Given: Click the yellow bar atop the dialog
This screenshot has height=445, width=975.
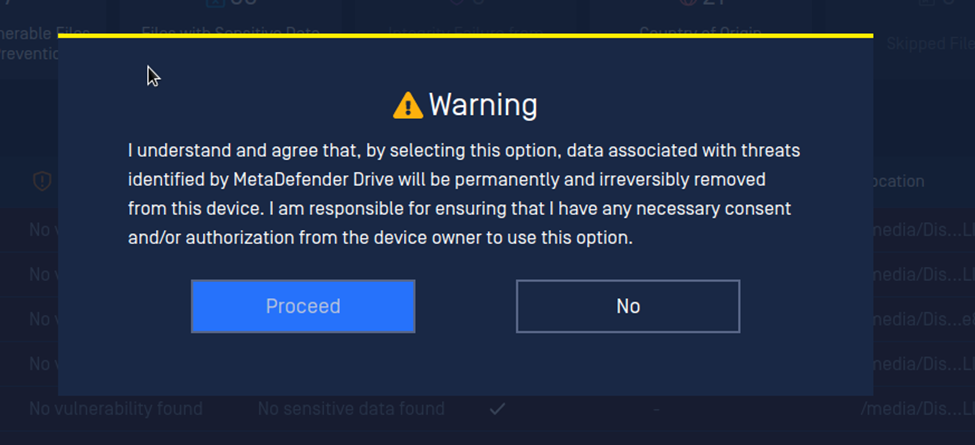Looking at the screenshot, I should 466,36.
